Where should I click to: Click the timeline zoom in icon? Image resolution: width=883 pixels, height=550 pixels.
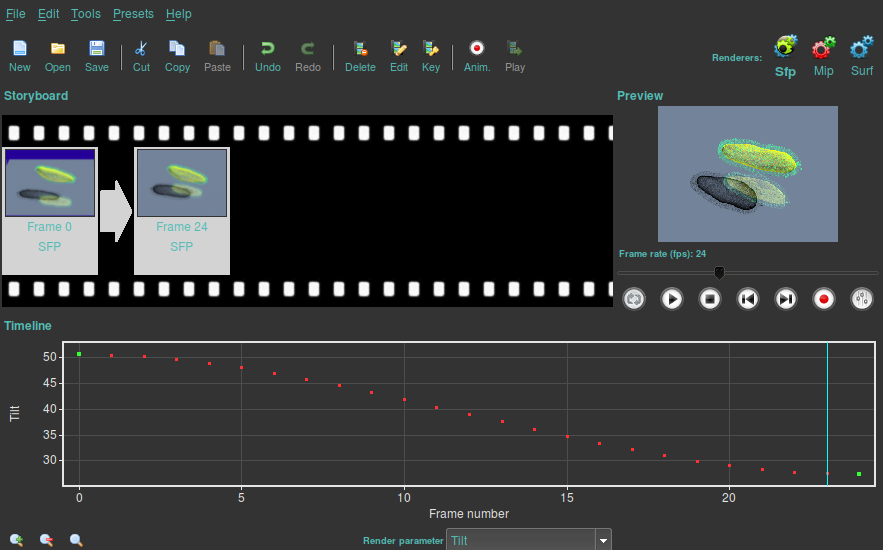17,540
